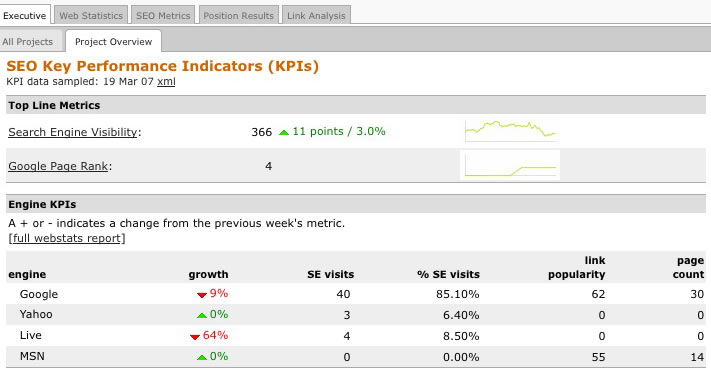Switch to the Executive tab

tap(24, 15)
